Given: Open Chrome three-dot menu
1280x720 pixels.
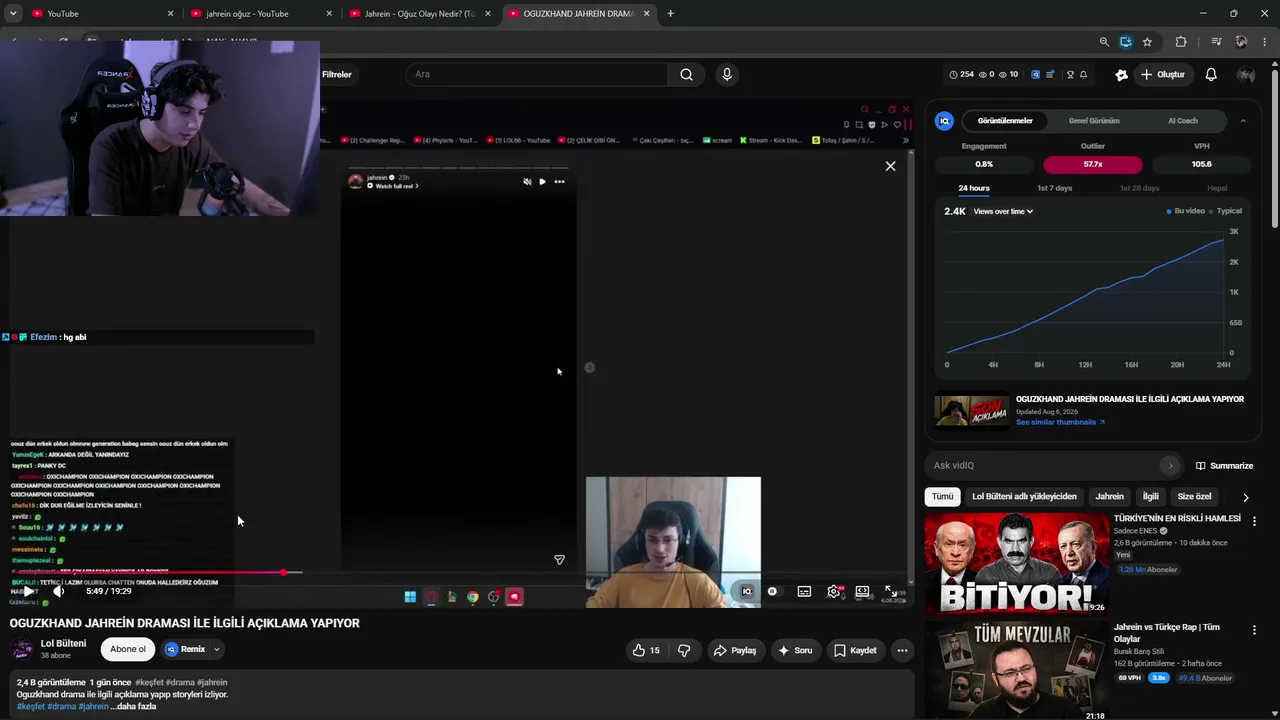Looking at the screenshot, I should click(x=1266, y=42).
